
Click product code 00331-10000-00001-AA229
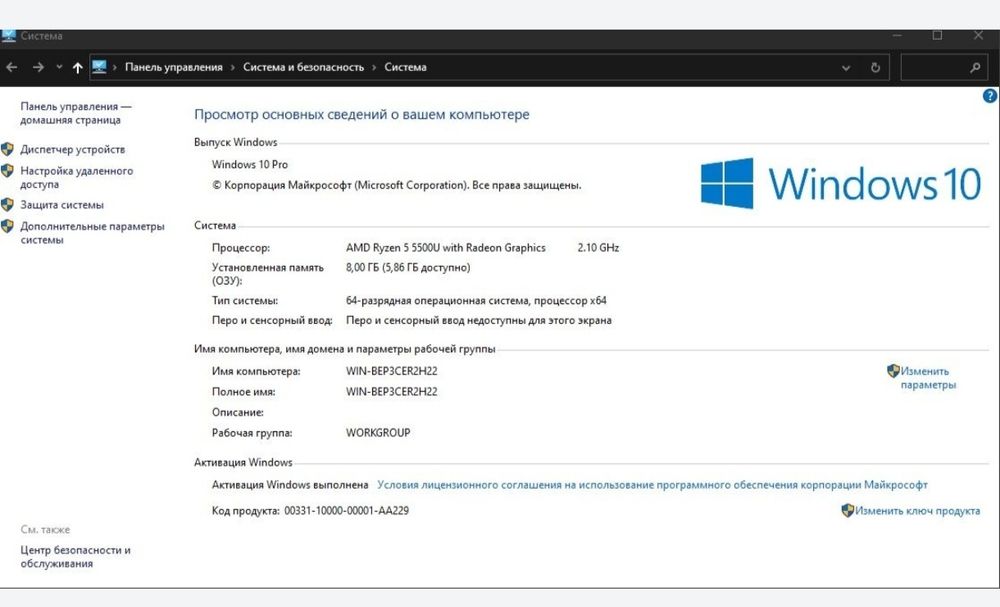pos(346,511)
